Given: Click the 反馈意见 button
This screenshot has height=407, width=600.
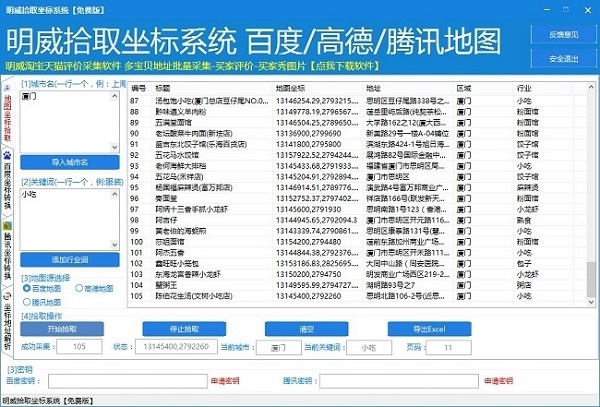Looking at the screenshot, I should [x=564, y=34].
